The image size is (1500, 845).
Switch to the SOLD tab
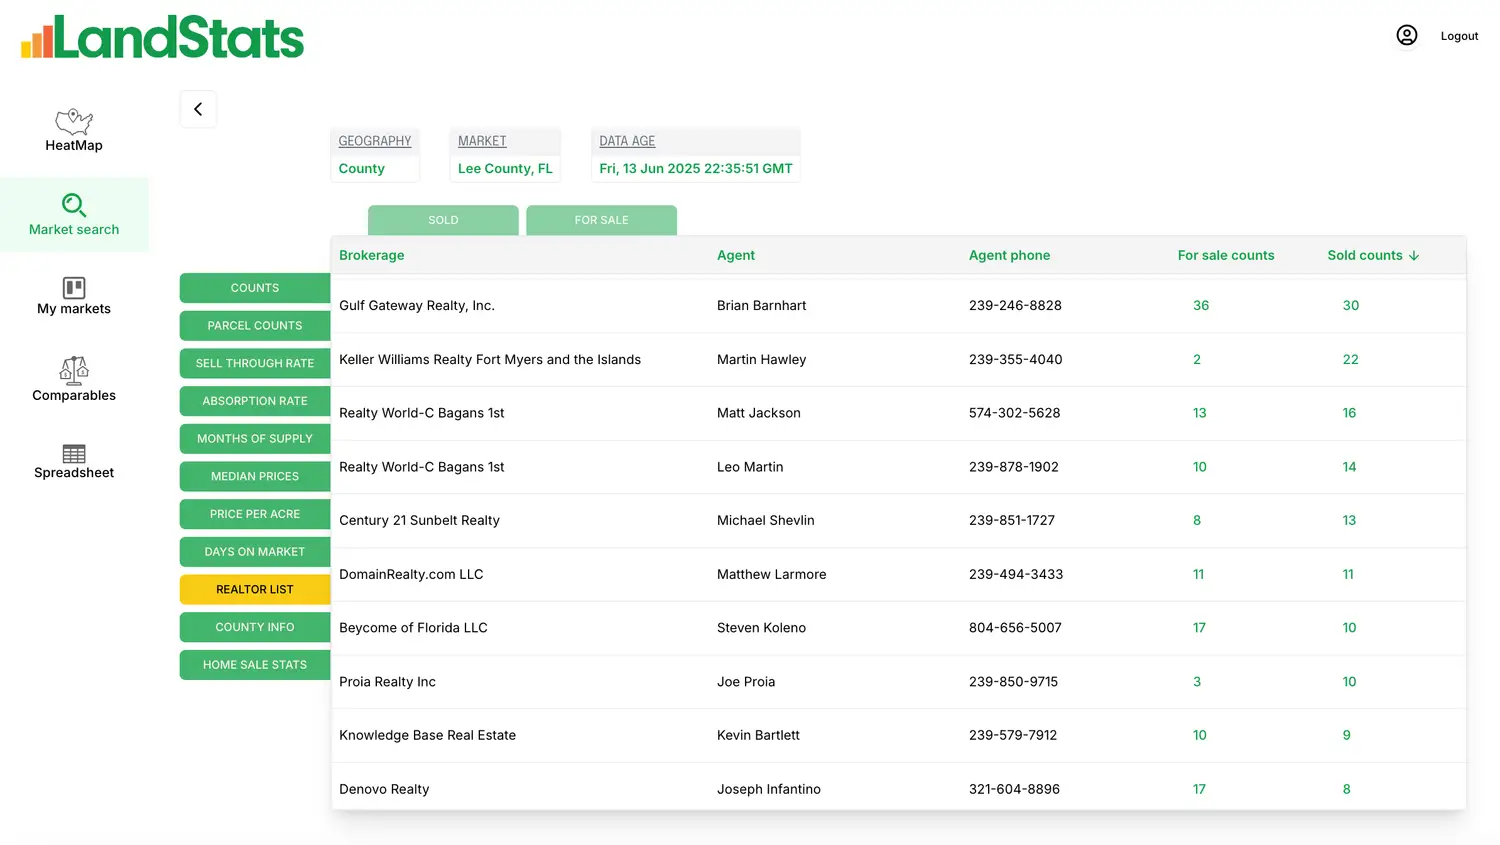(443, 220)
